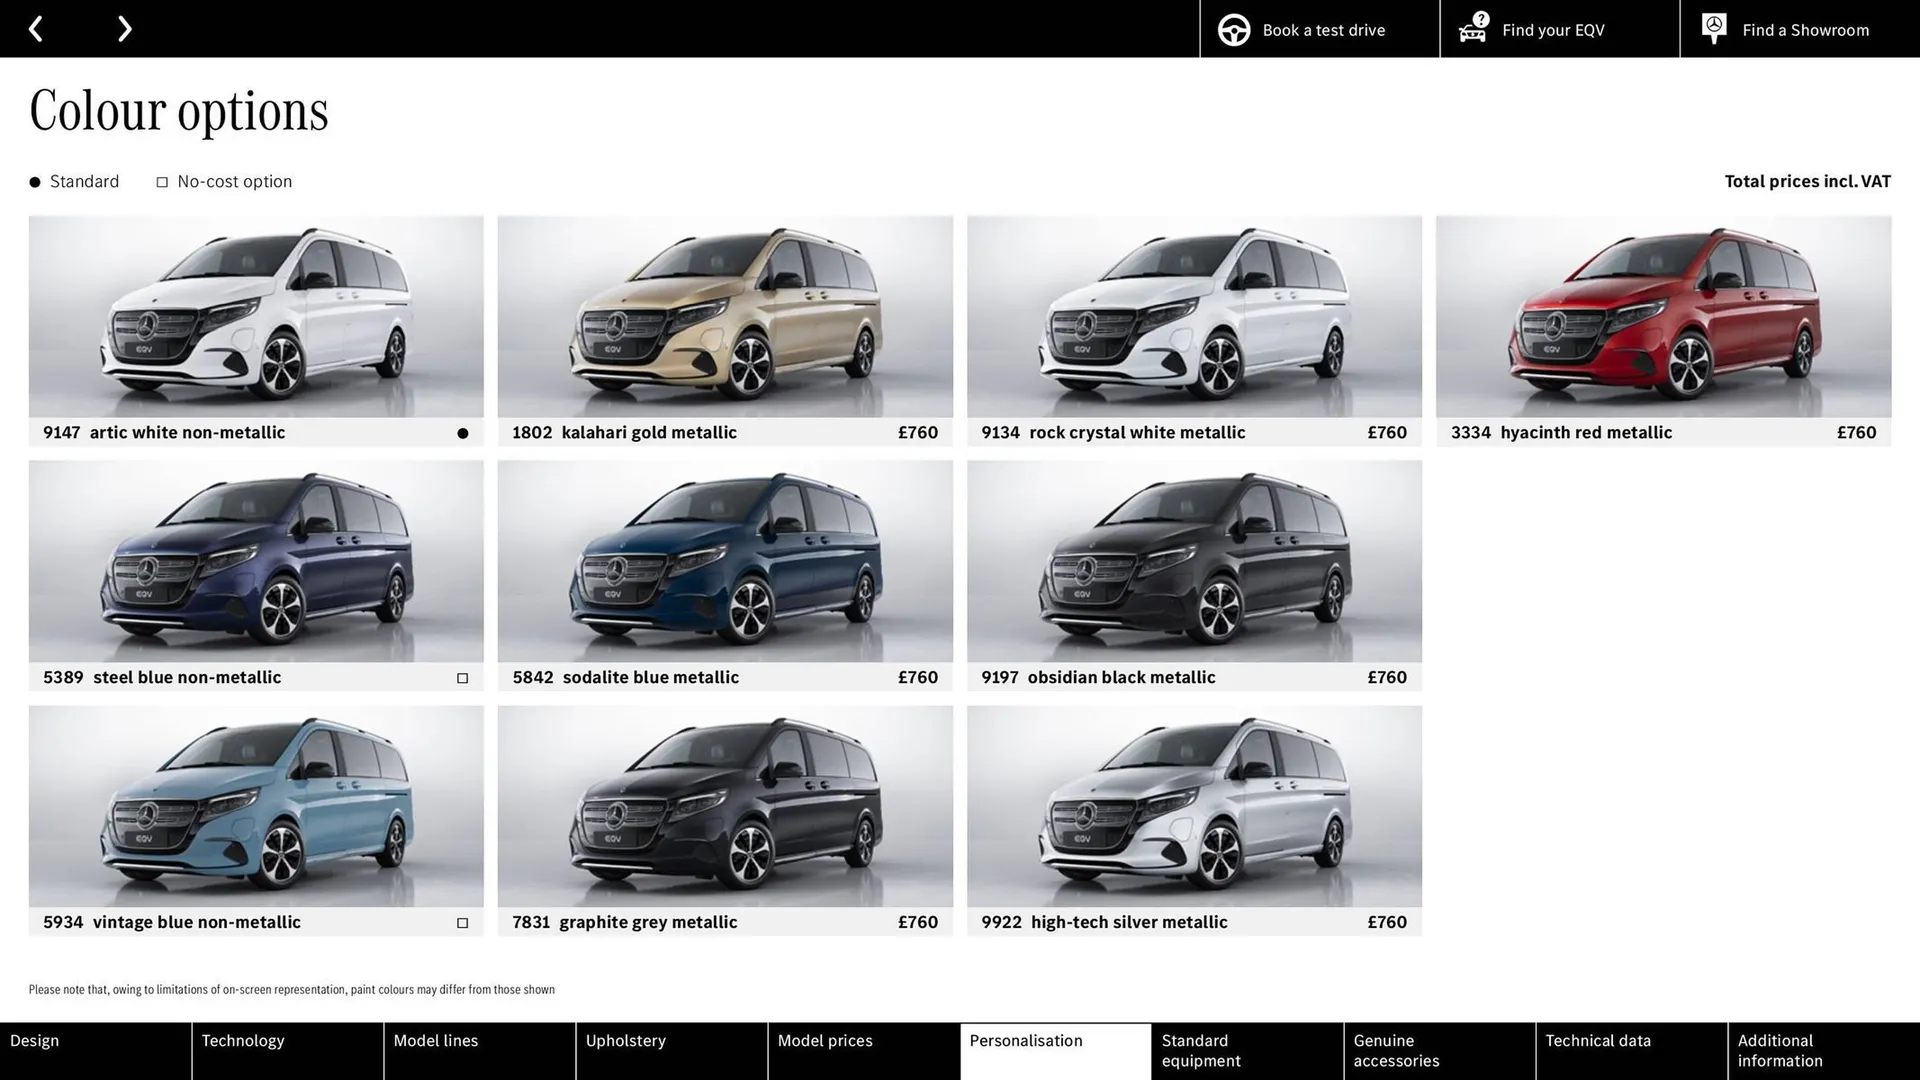The width and height of the screenshot is (1920, 1080).
Task: Click the Find your EQV car icon
Action: coord(1471,31)
